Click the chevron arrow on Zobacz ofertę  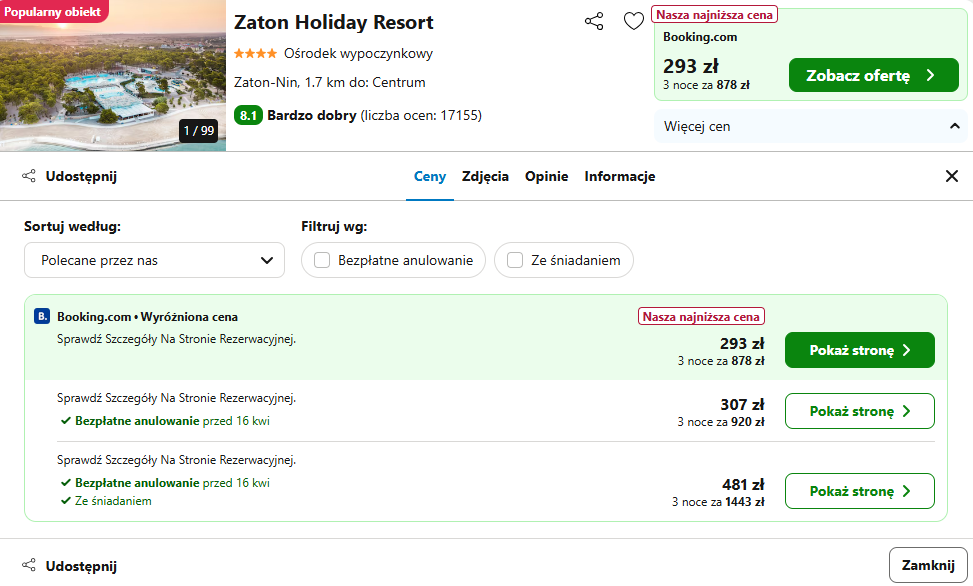tap(930, 75)
